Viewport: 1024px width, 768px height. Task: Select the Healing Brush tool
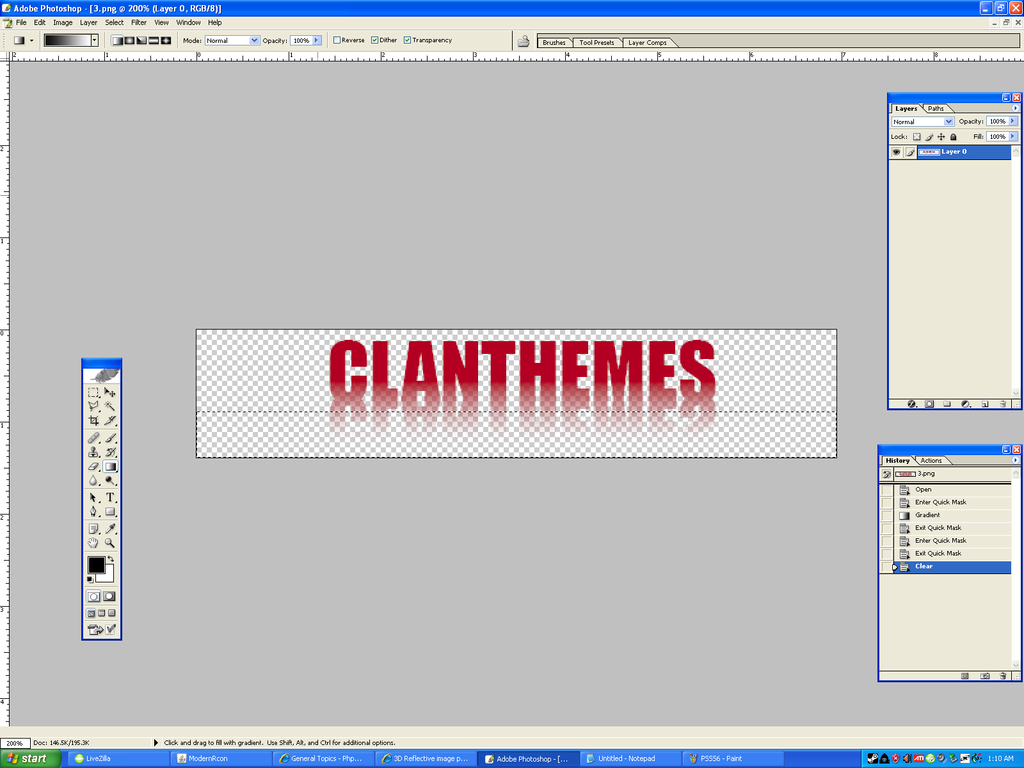(x=93, y=438)
